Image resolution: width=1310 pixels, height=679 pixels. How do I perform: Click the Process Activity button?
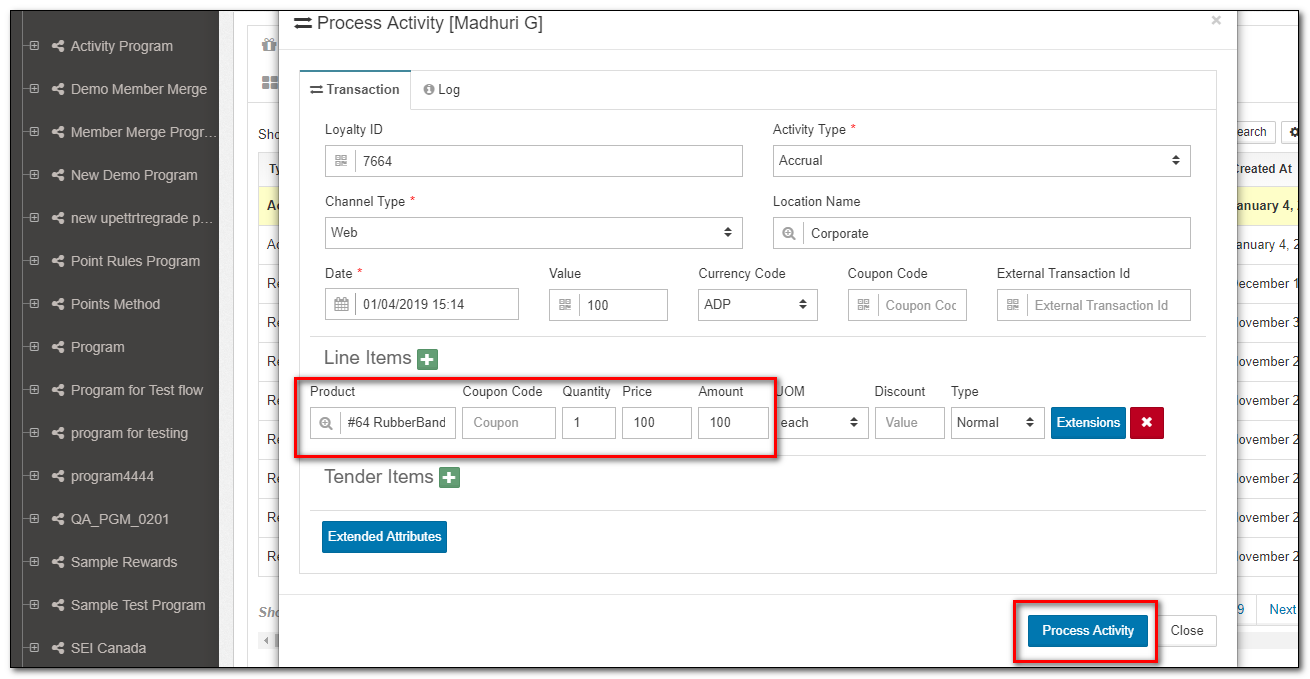tap(1087, 631)
